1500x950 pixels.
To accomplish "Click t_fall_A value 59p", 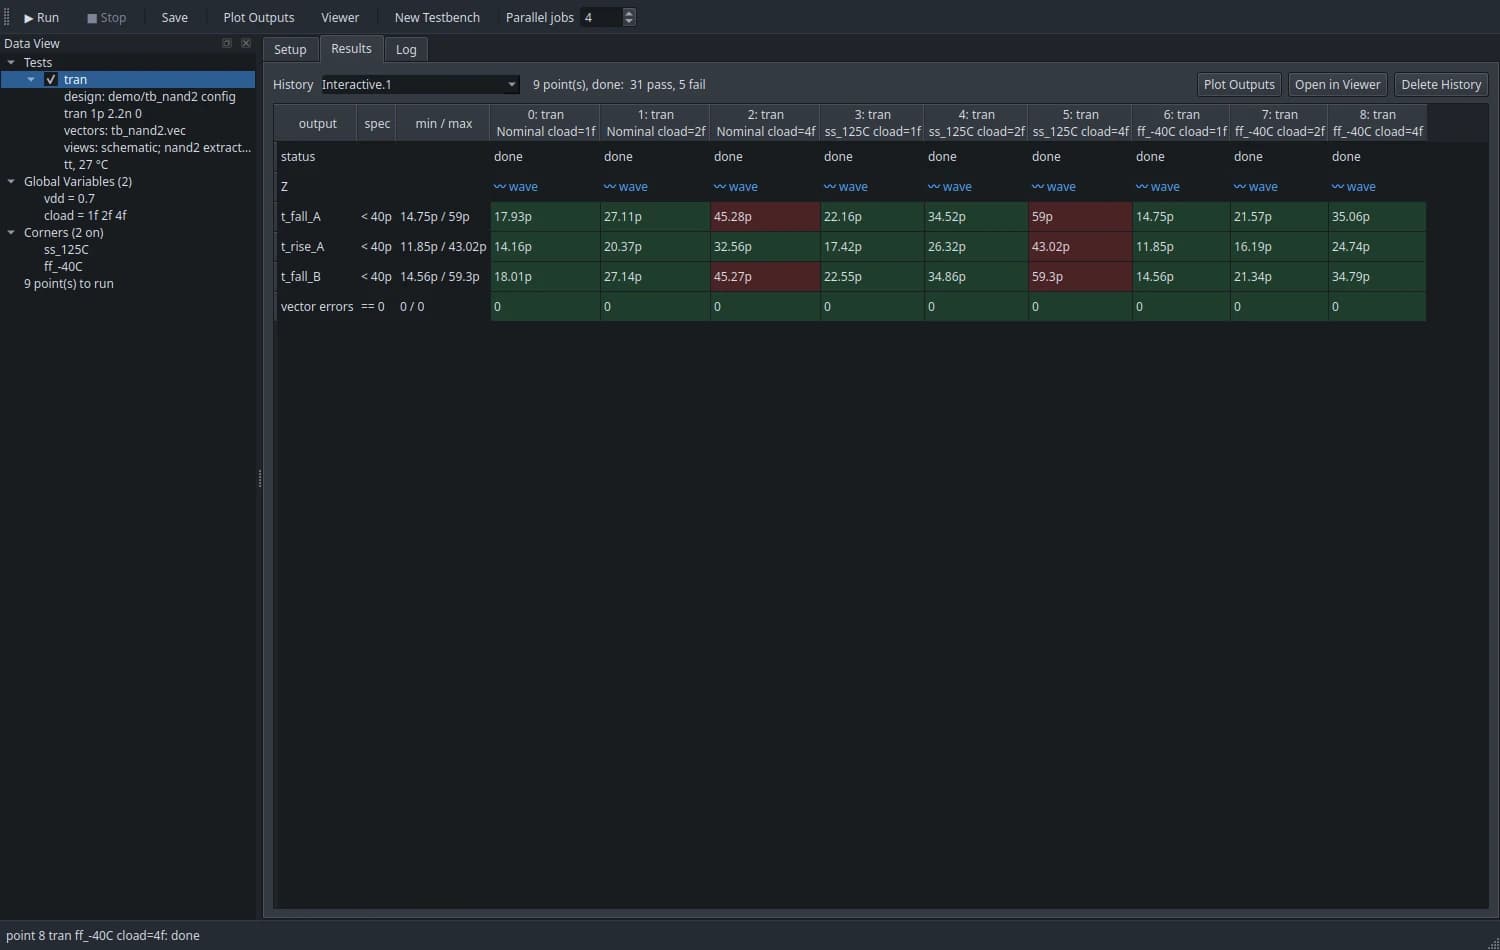I will tap(1080, 217).
